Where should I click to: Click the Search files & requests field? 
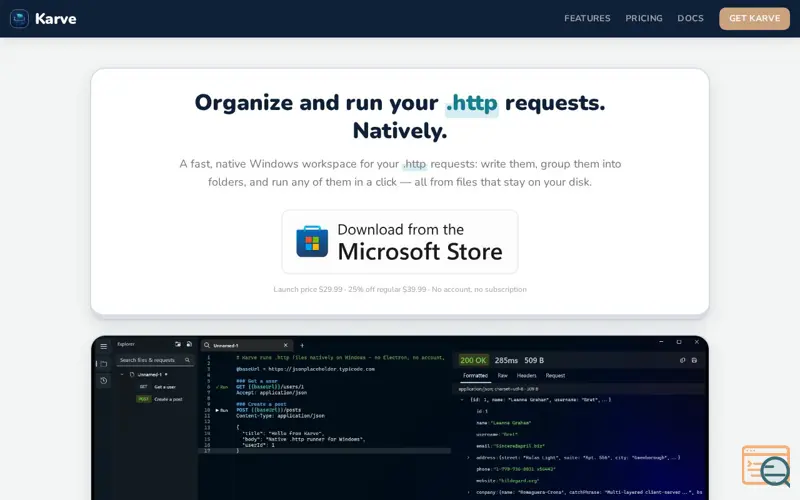click(x=155, y=360)
